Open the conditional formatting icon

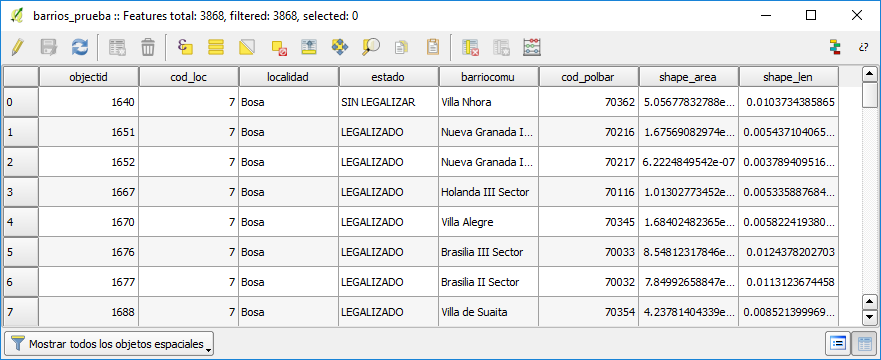(835, 47)
